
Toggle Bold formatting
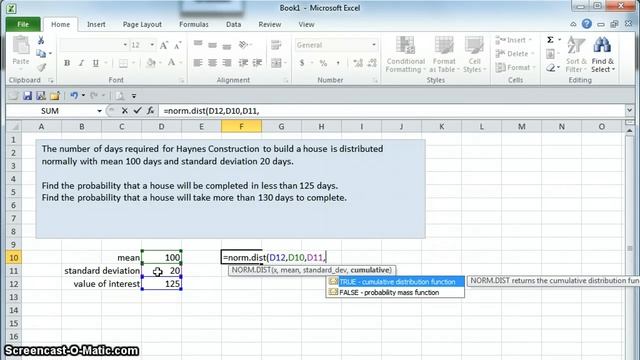coord(67,63)
